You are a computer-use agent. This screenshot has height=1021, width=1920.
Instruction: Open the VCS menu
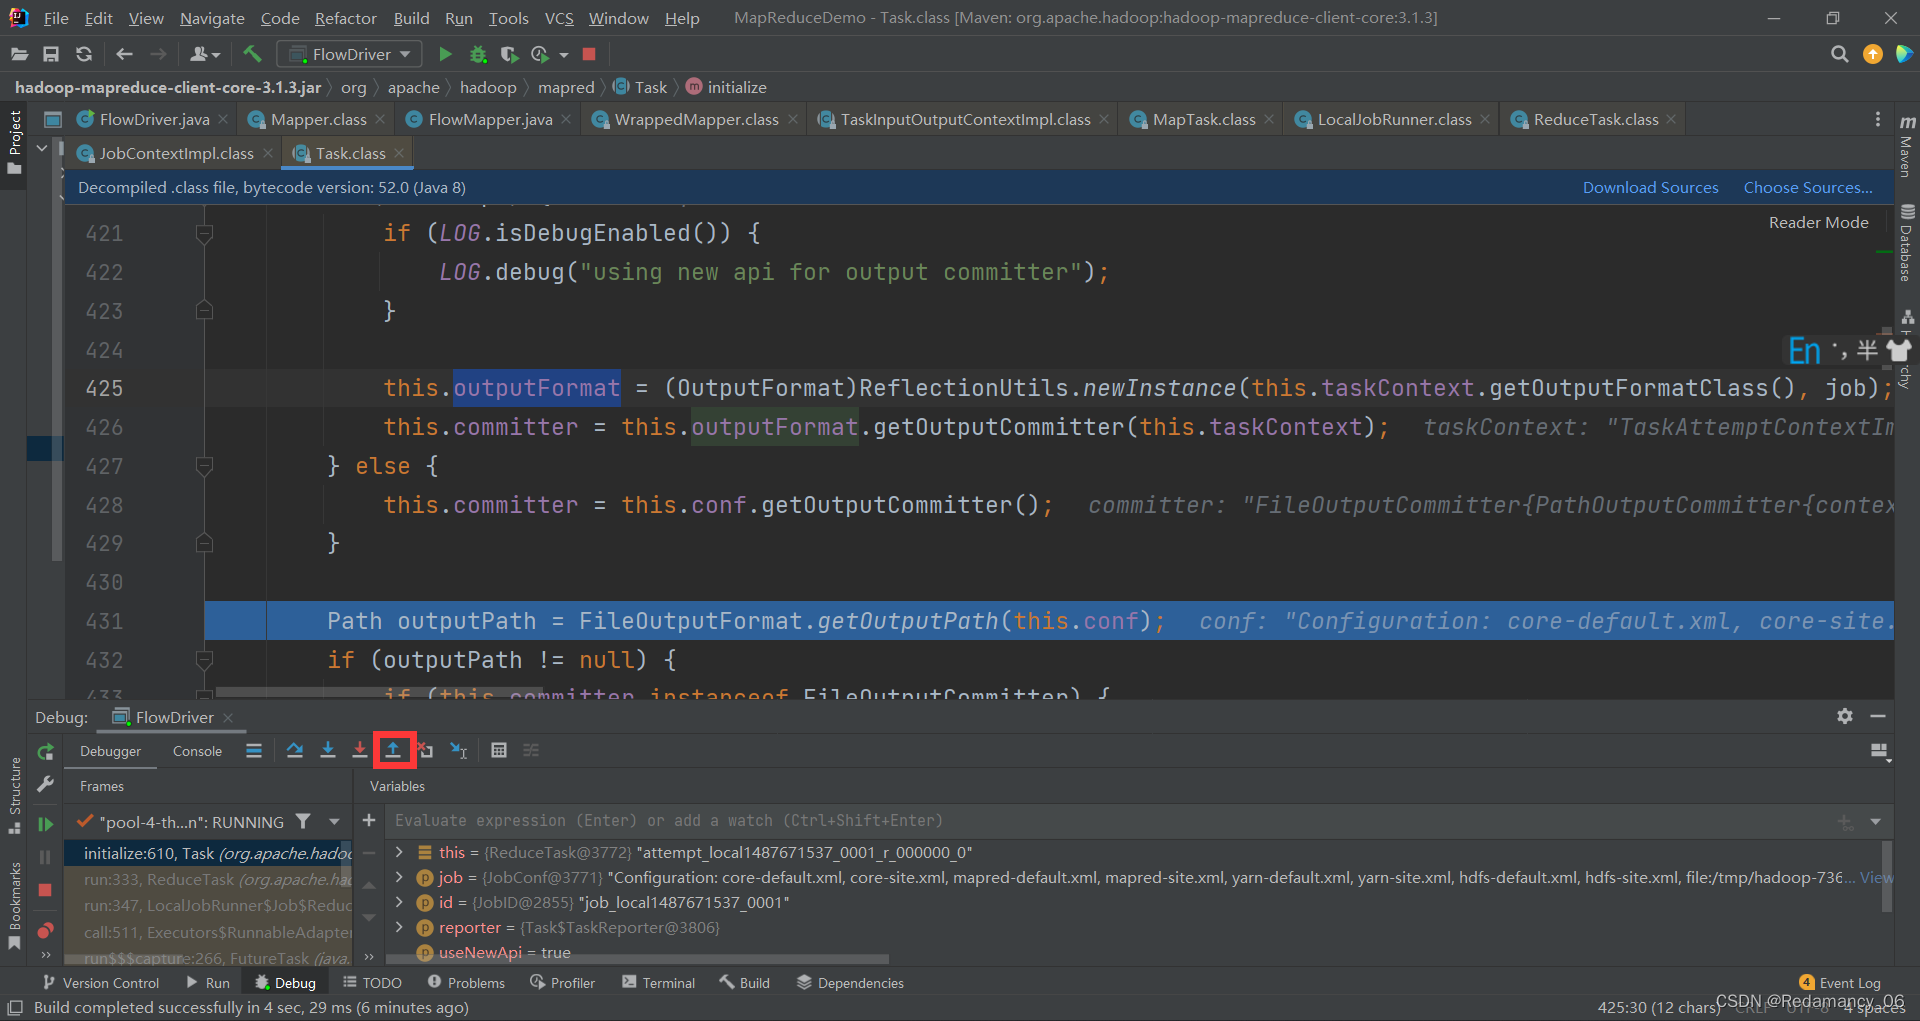pos(559,18)
